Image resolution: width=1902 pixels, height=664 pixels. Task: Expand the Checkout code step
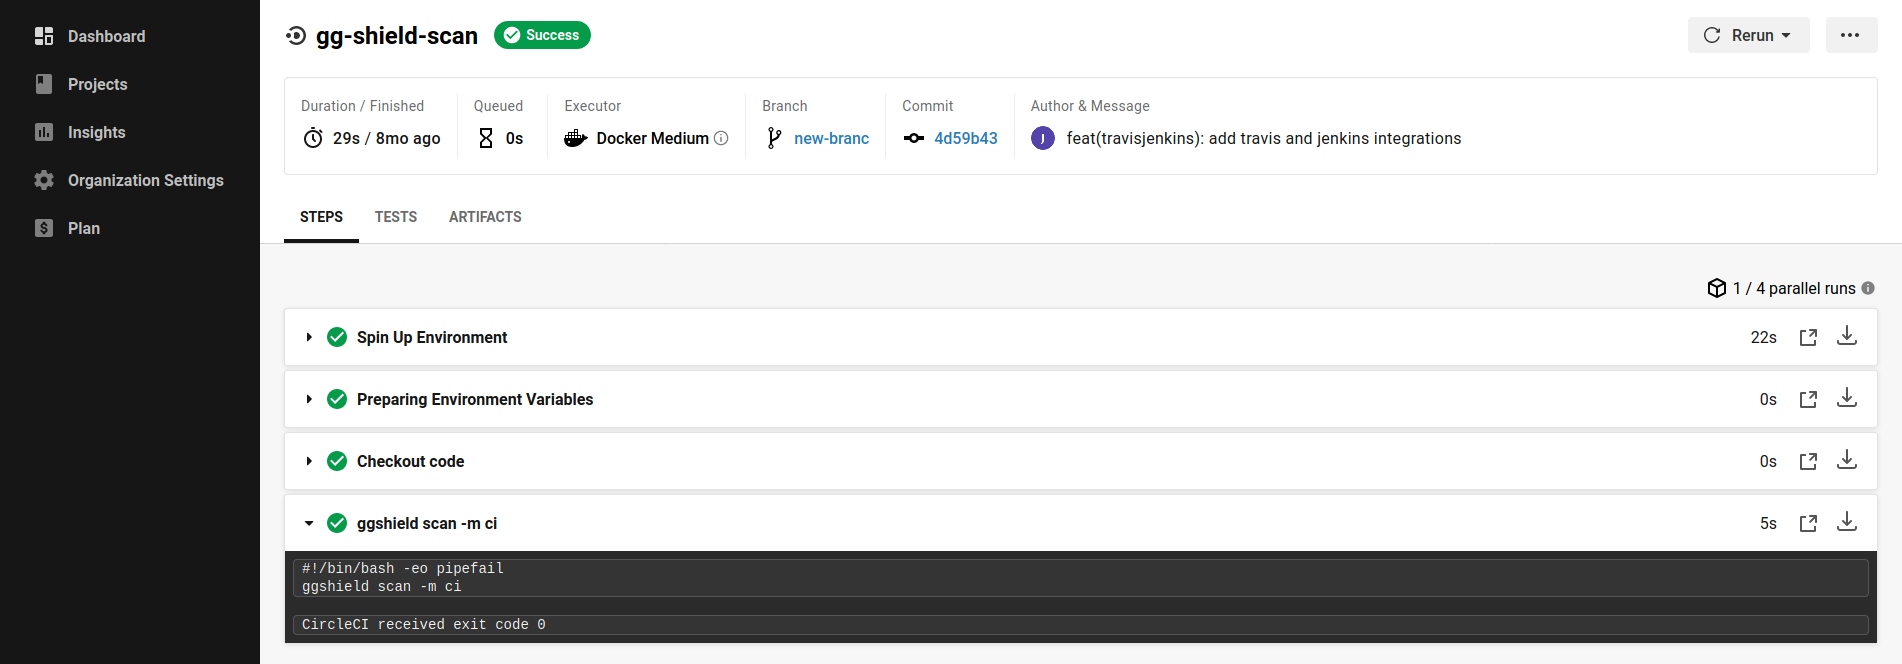pos(309,461)
